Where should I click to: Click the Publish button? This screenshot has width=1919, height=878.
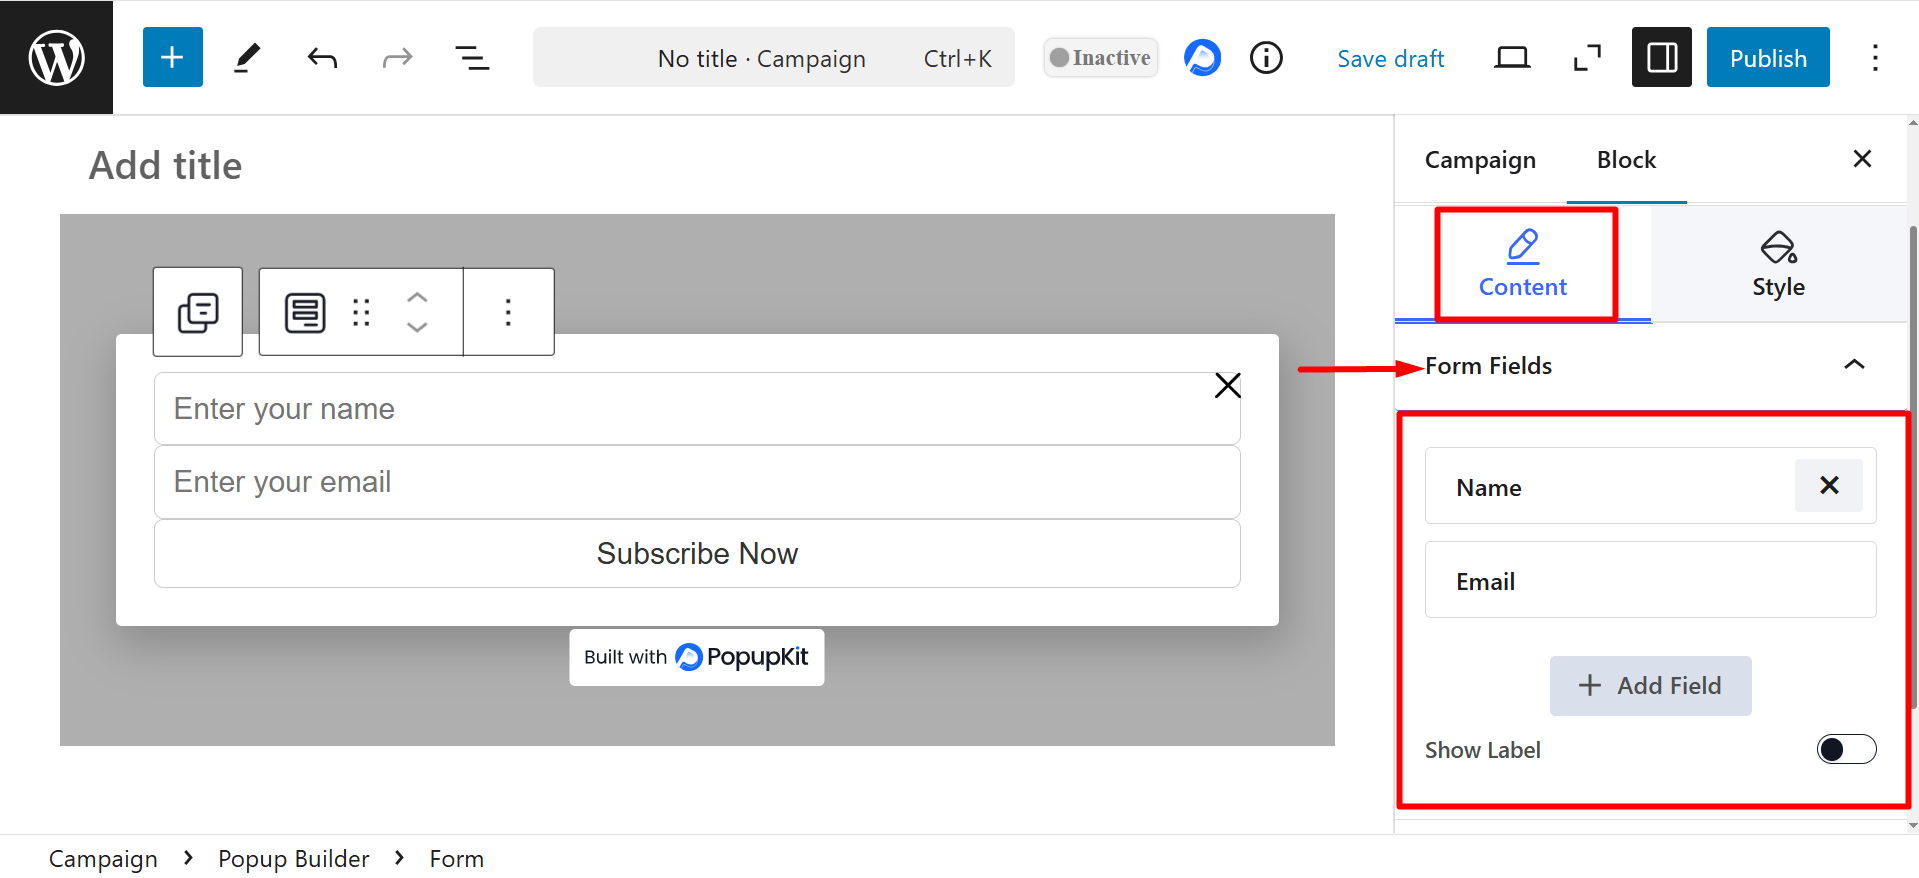click(1767, 58)
